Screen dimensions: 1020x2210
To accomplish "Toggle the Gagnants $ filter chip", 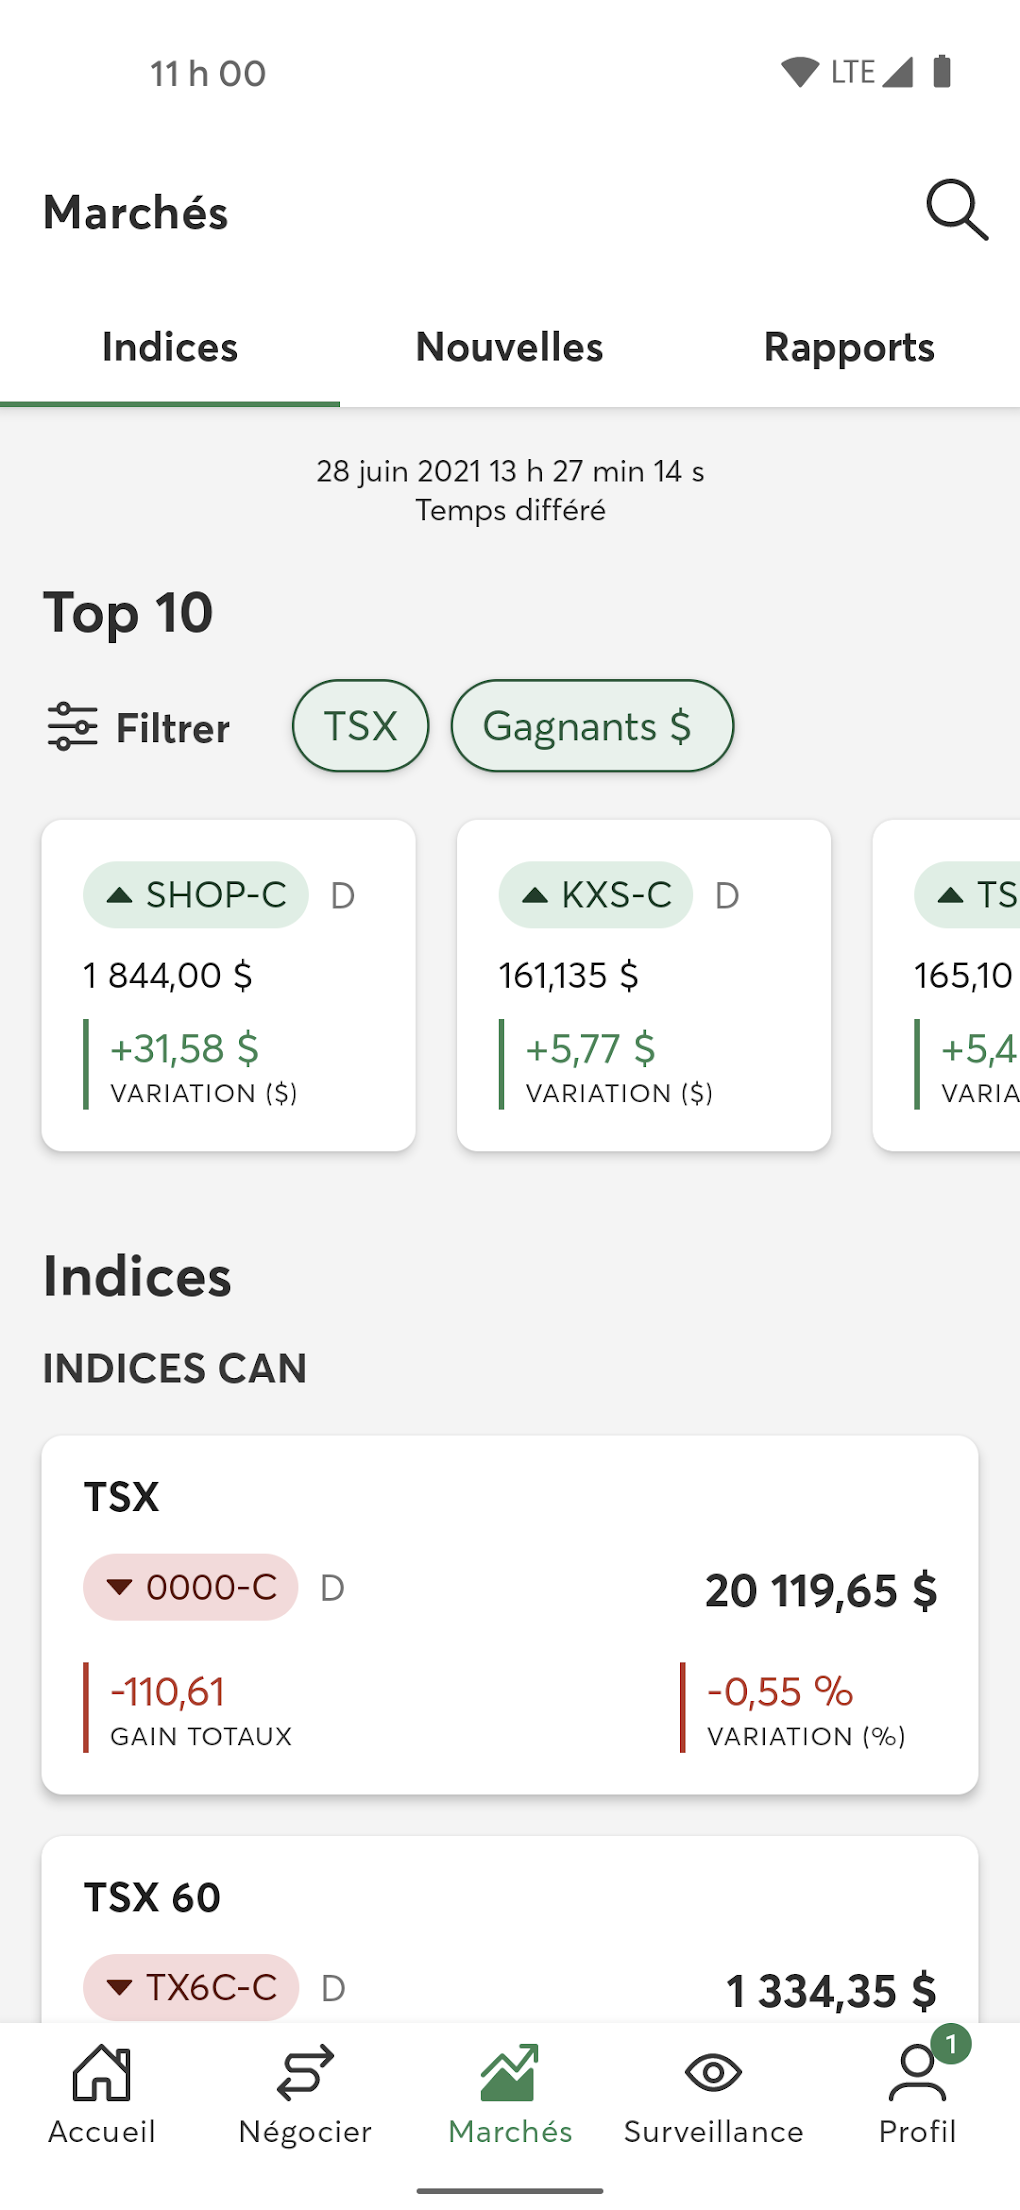I will click(592, 727).
